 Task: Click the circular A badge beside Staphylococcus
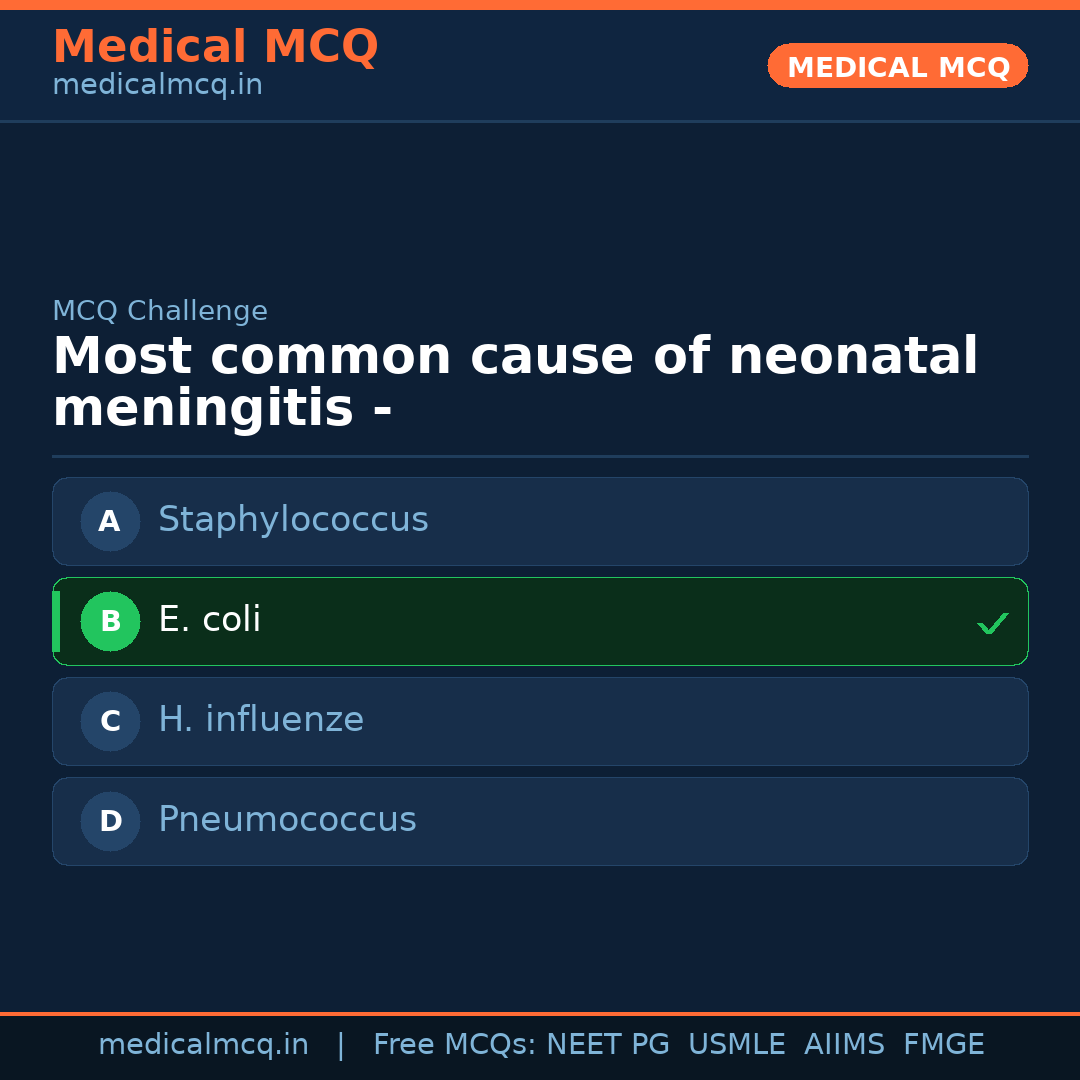110,521
